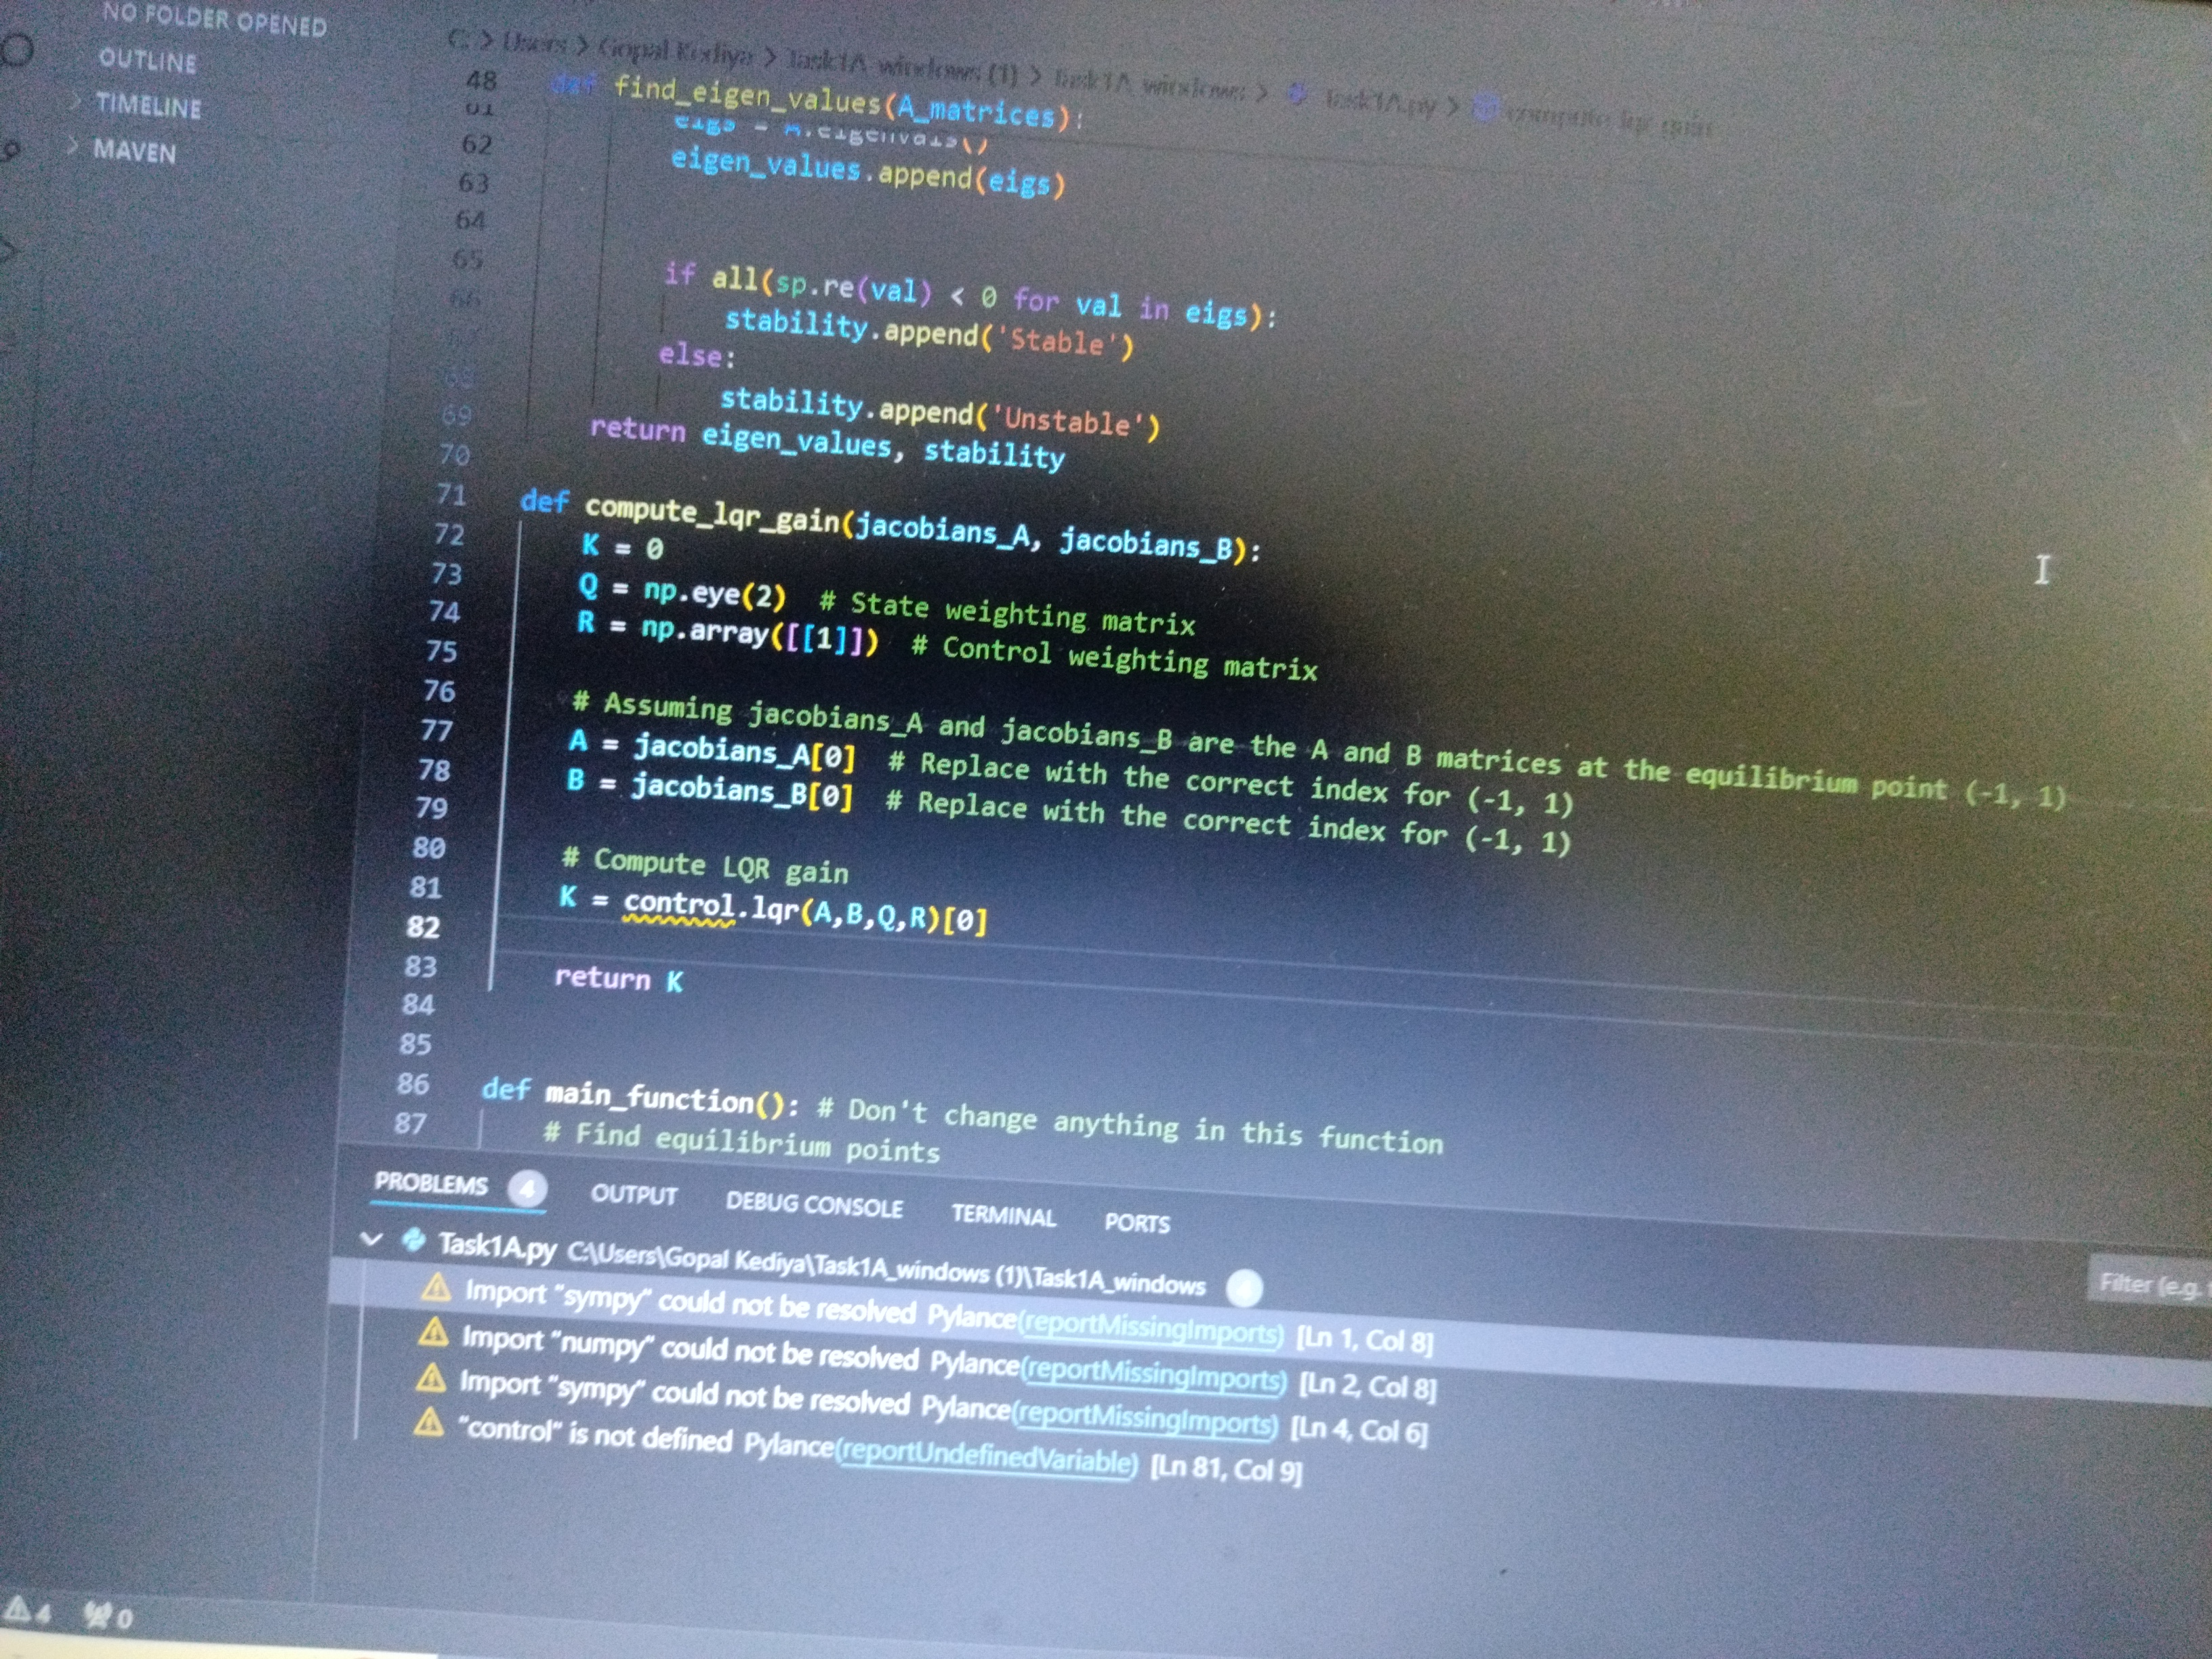Switch to the PROBLEMS tab
2212x1659 pixels.
[431, 1183]
